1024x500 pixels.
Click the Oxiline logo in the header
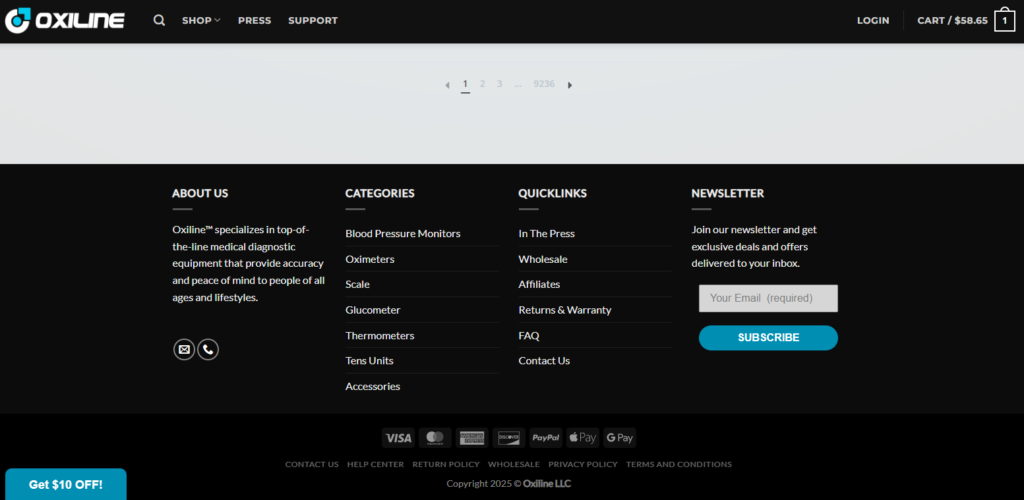click(x=65, y=20)
